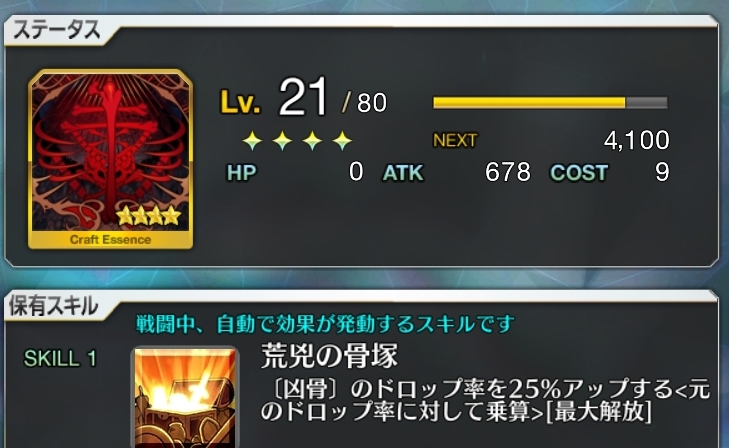Click the skill name 荒兜の骨塚
The height and width of the screenshot is (448, 729).
pos(330,356)
